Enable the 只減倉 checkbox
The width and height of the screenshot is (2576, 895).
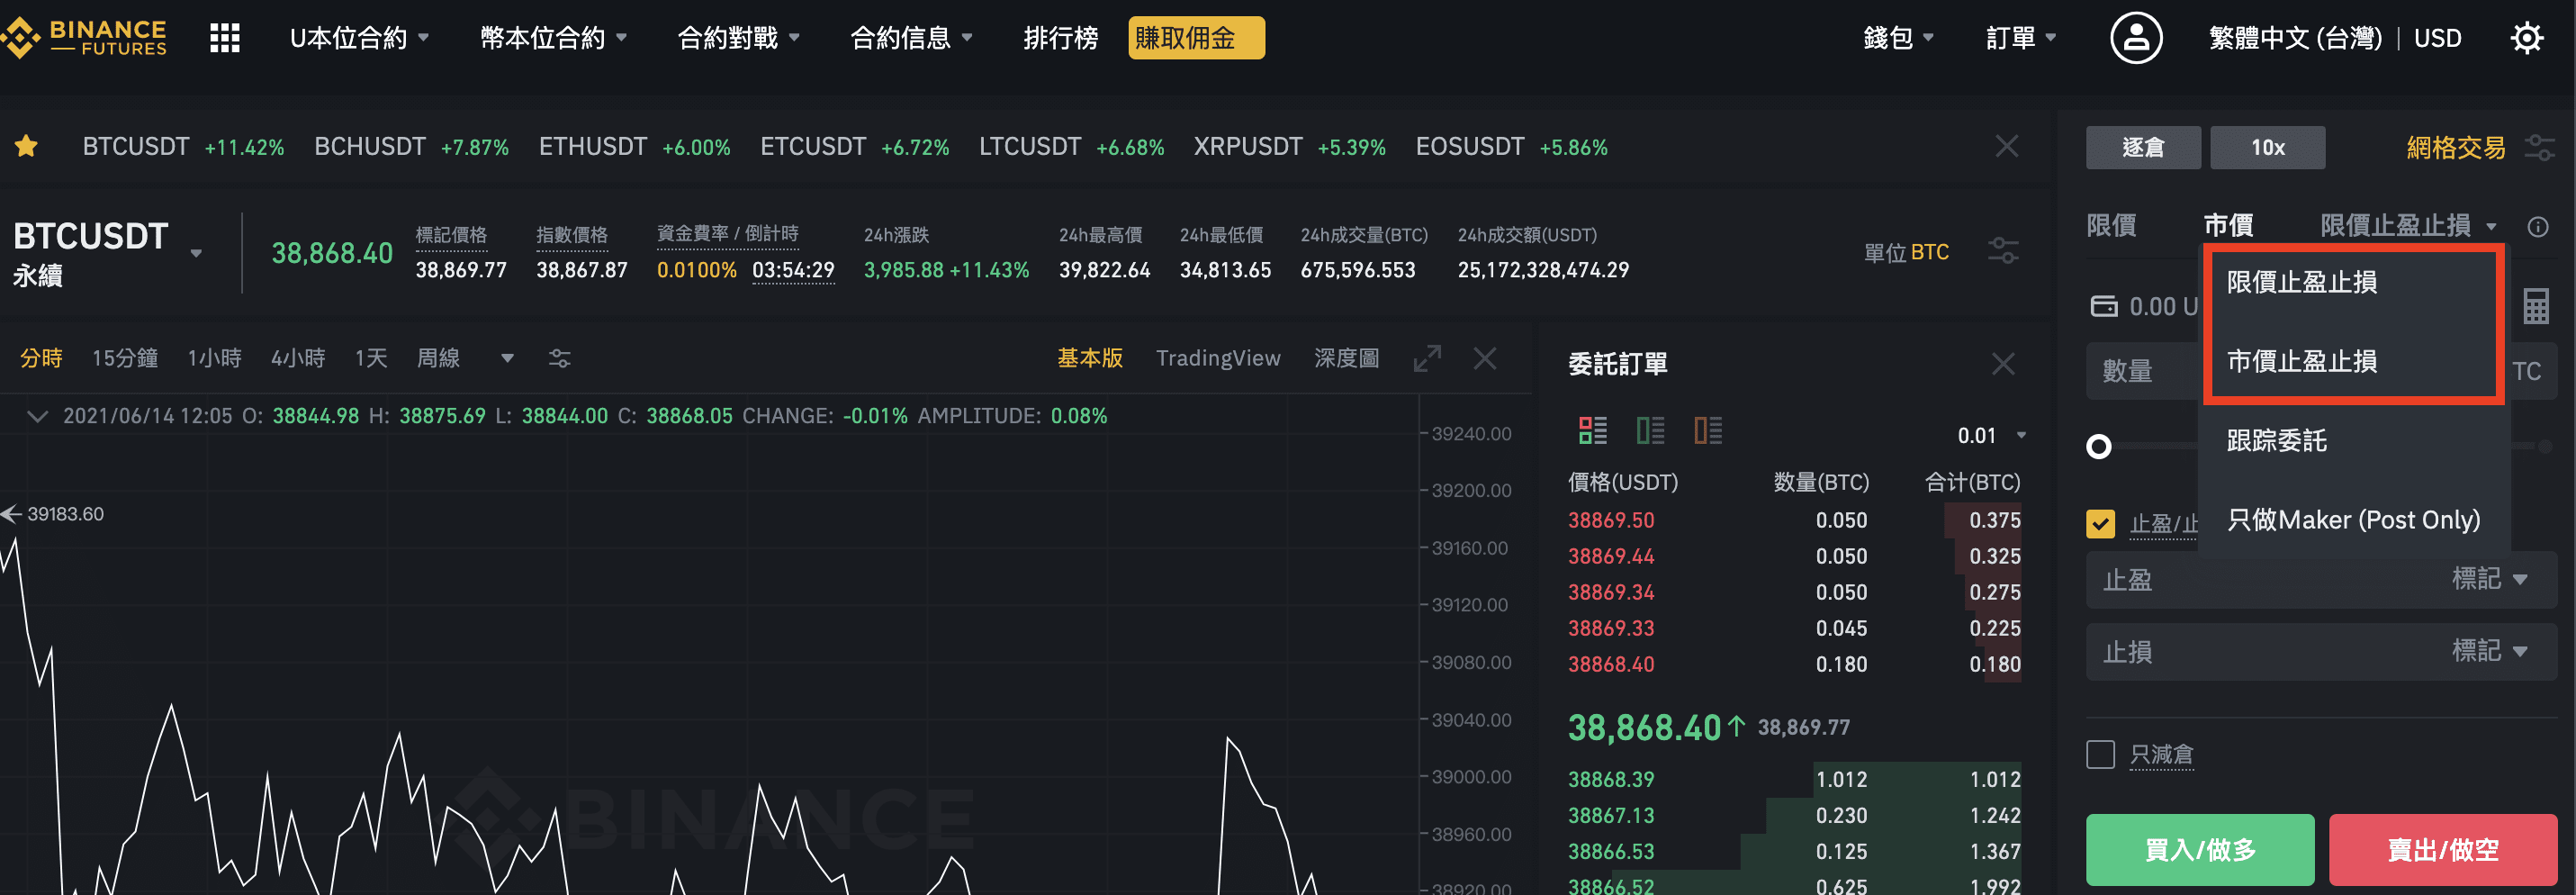pyautogui.click(x=2100, y=754)
